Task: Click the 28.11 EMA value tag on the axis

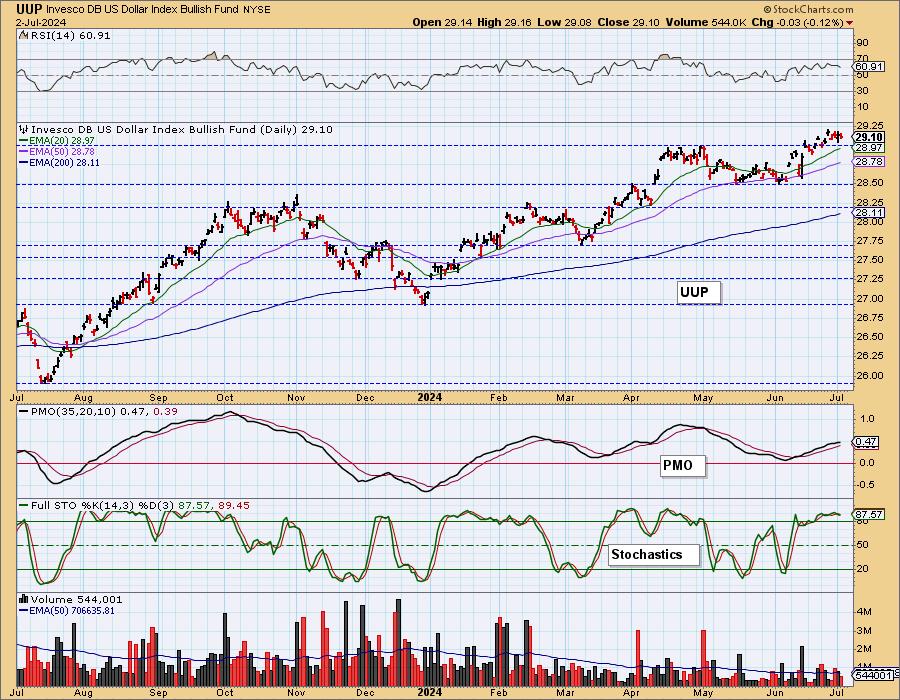Action: [868, 212]
